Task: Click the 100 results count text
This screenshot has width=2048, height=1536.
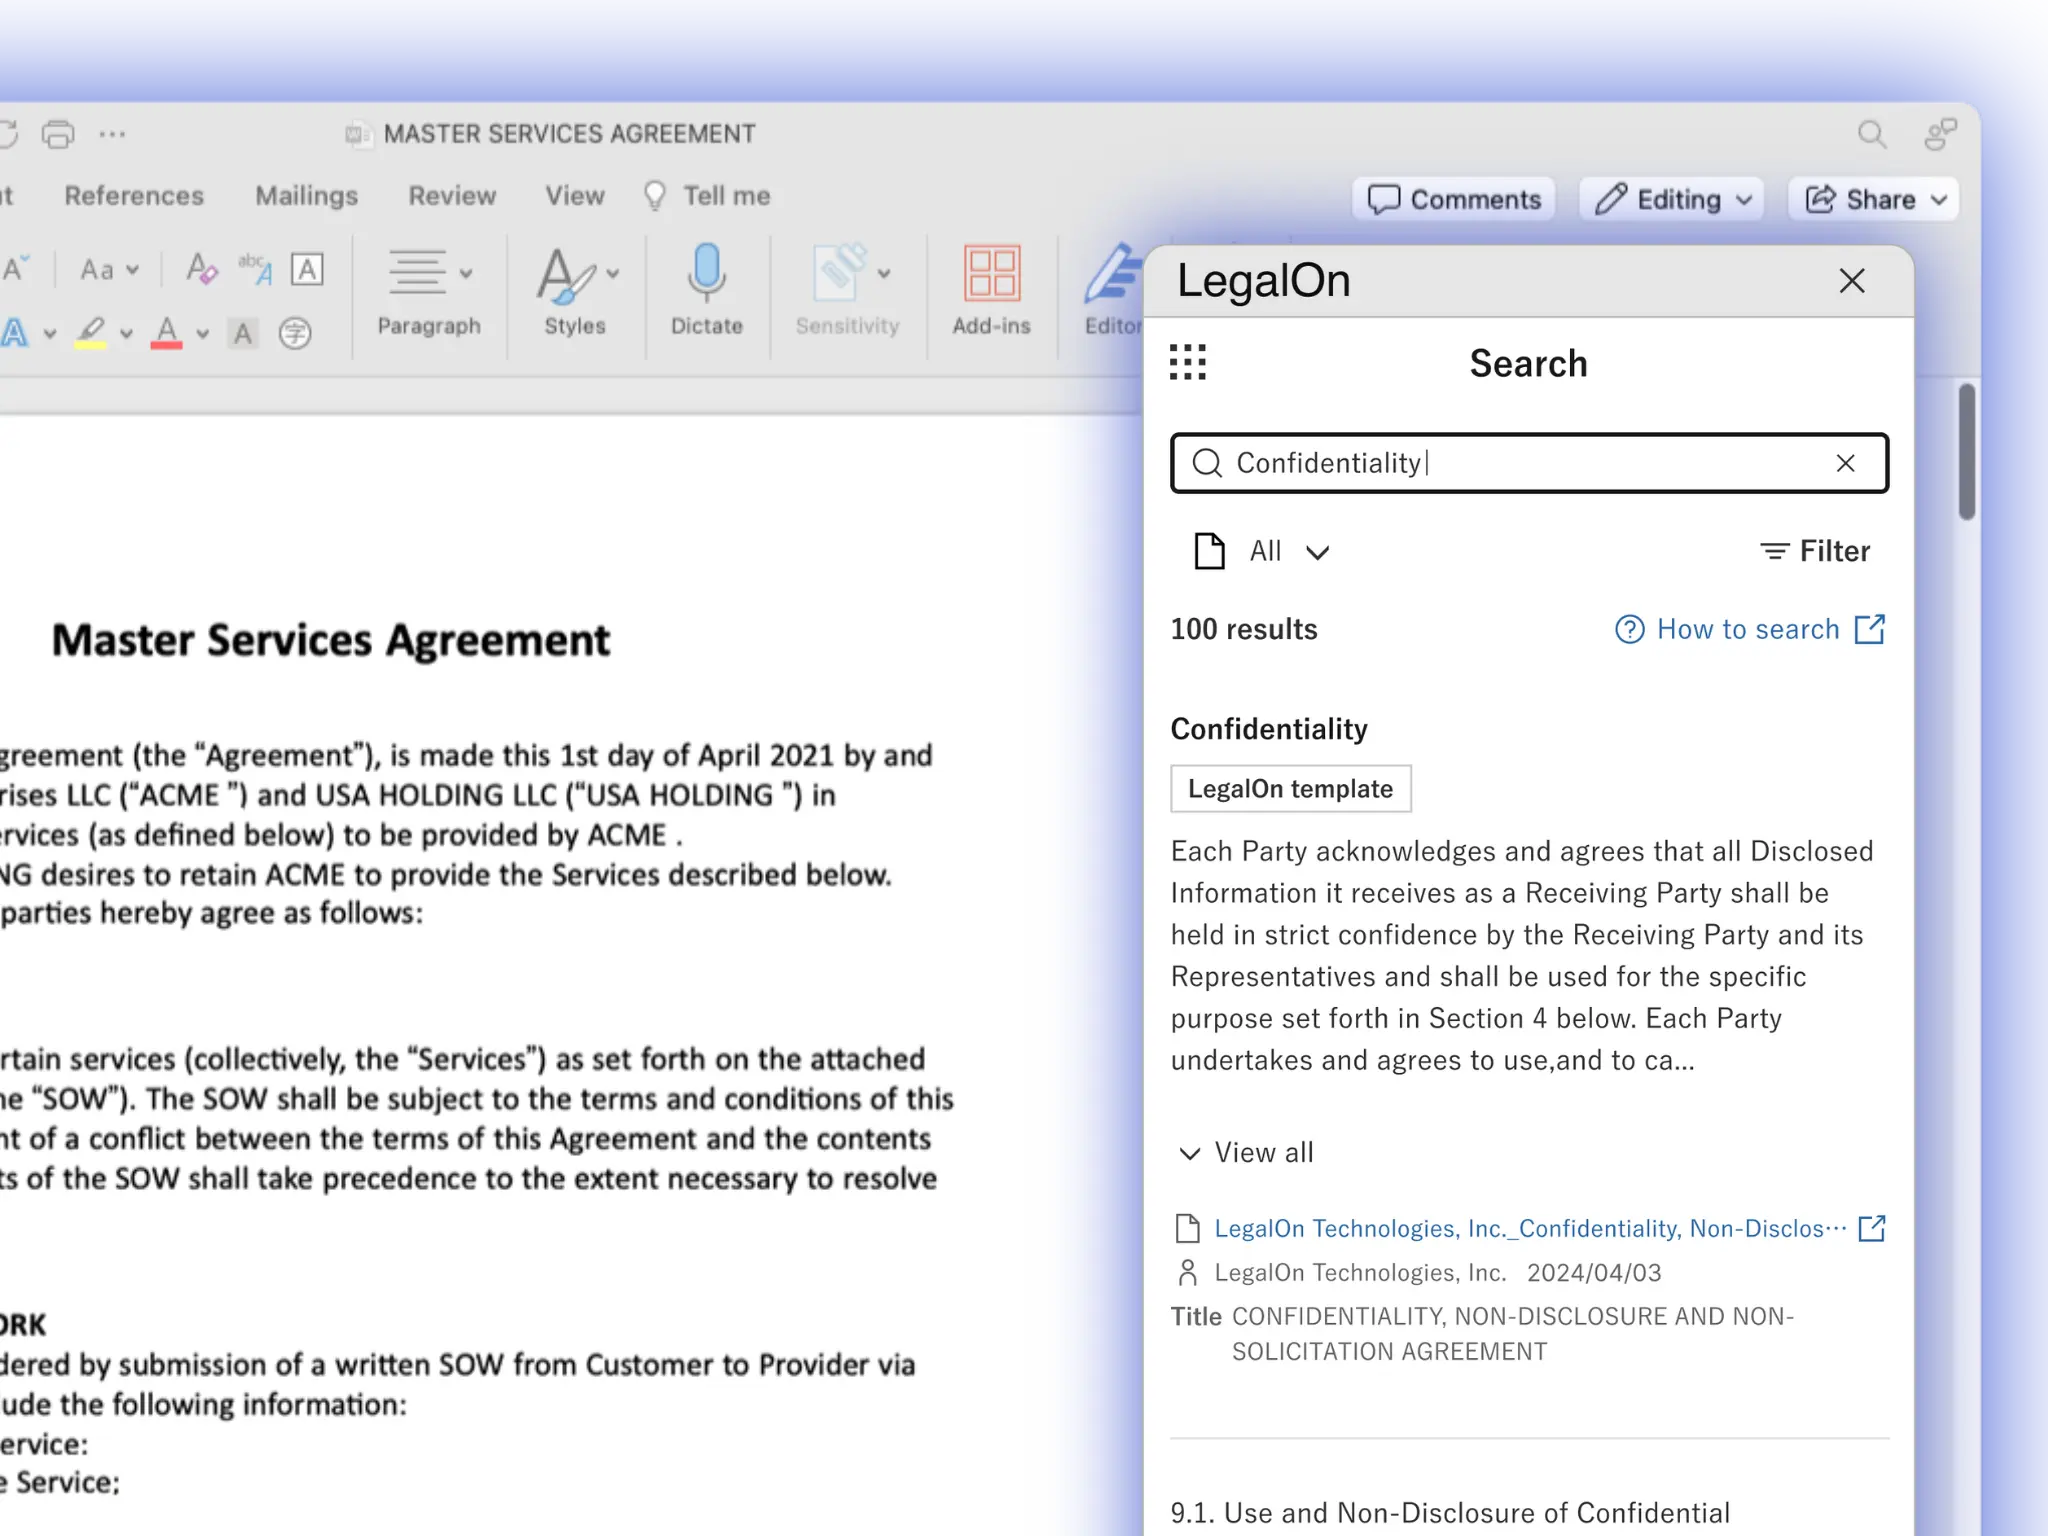Action: (1244, 629)
